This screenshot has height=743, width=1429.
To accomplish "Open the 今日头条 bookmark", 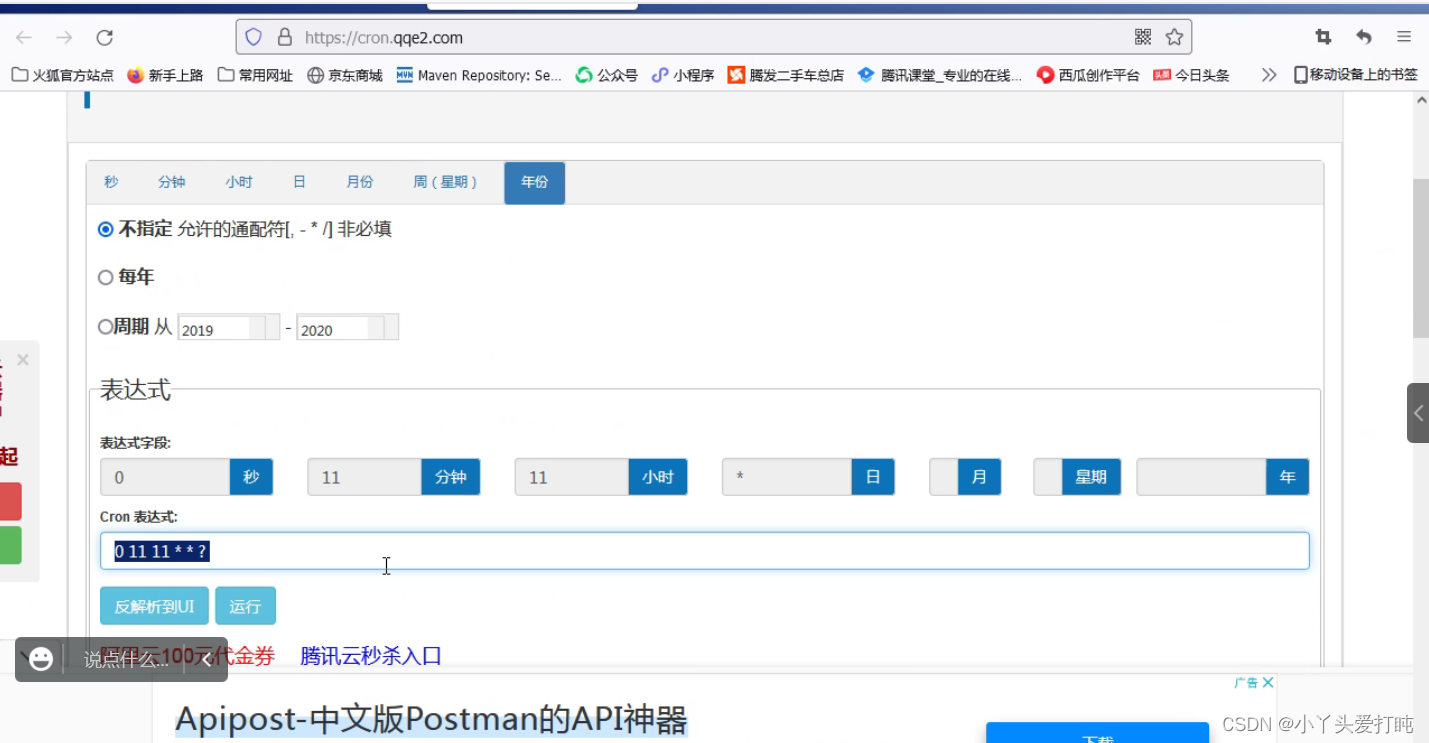I will pyautogui.click(x=1191, y=75).
